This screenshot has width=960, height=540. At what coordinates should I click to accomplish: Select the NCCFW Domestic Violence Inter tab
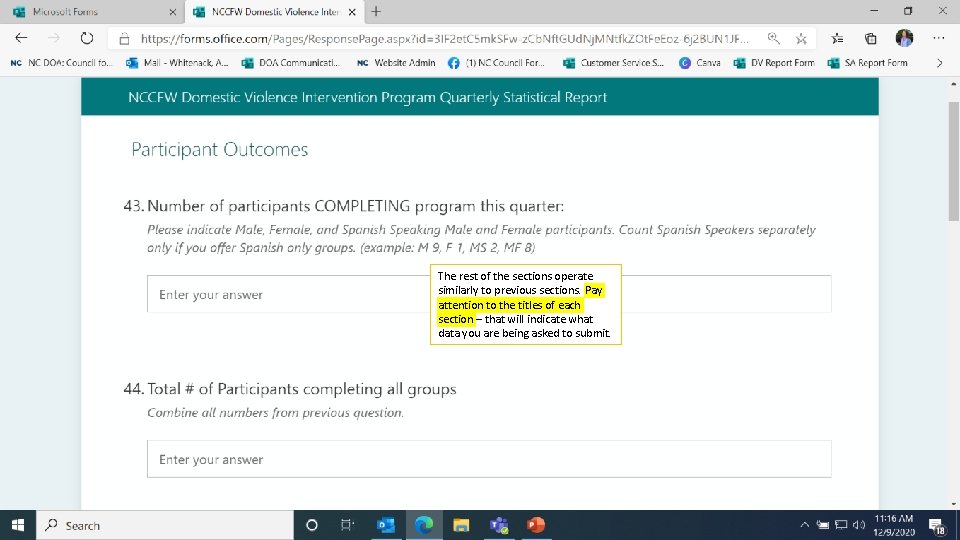coord(274,12)
